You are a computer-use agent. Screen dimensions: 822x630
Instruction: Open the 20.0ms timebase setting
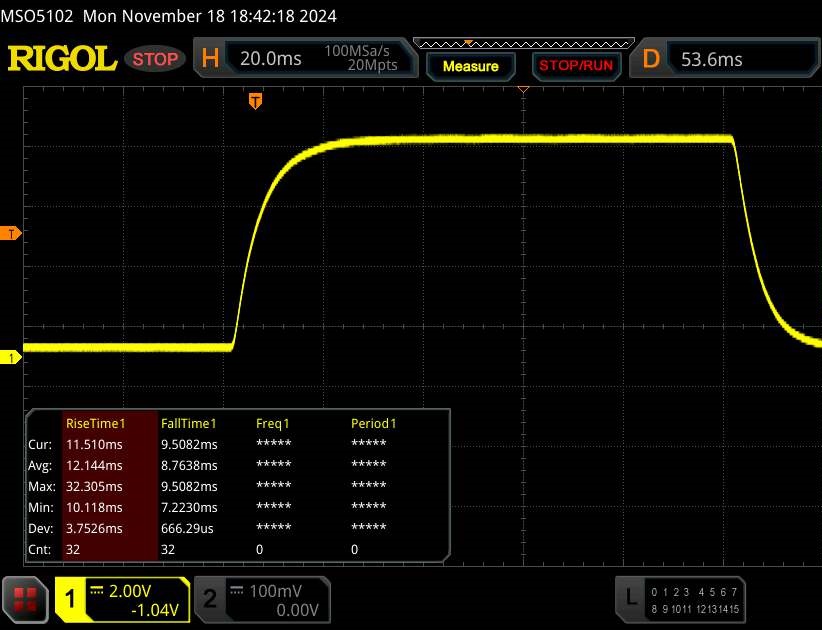pyautogui.click(x=271, y=59)
